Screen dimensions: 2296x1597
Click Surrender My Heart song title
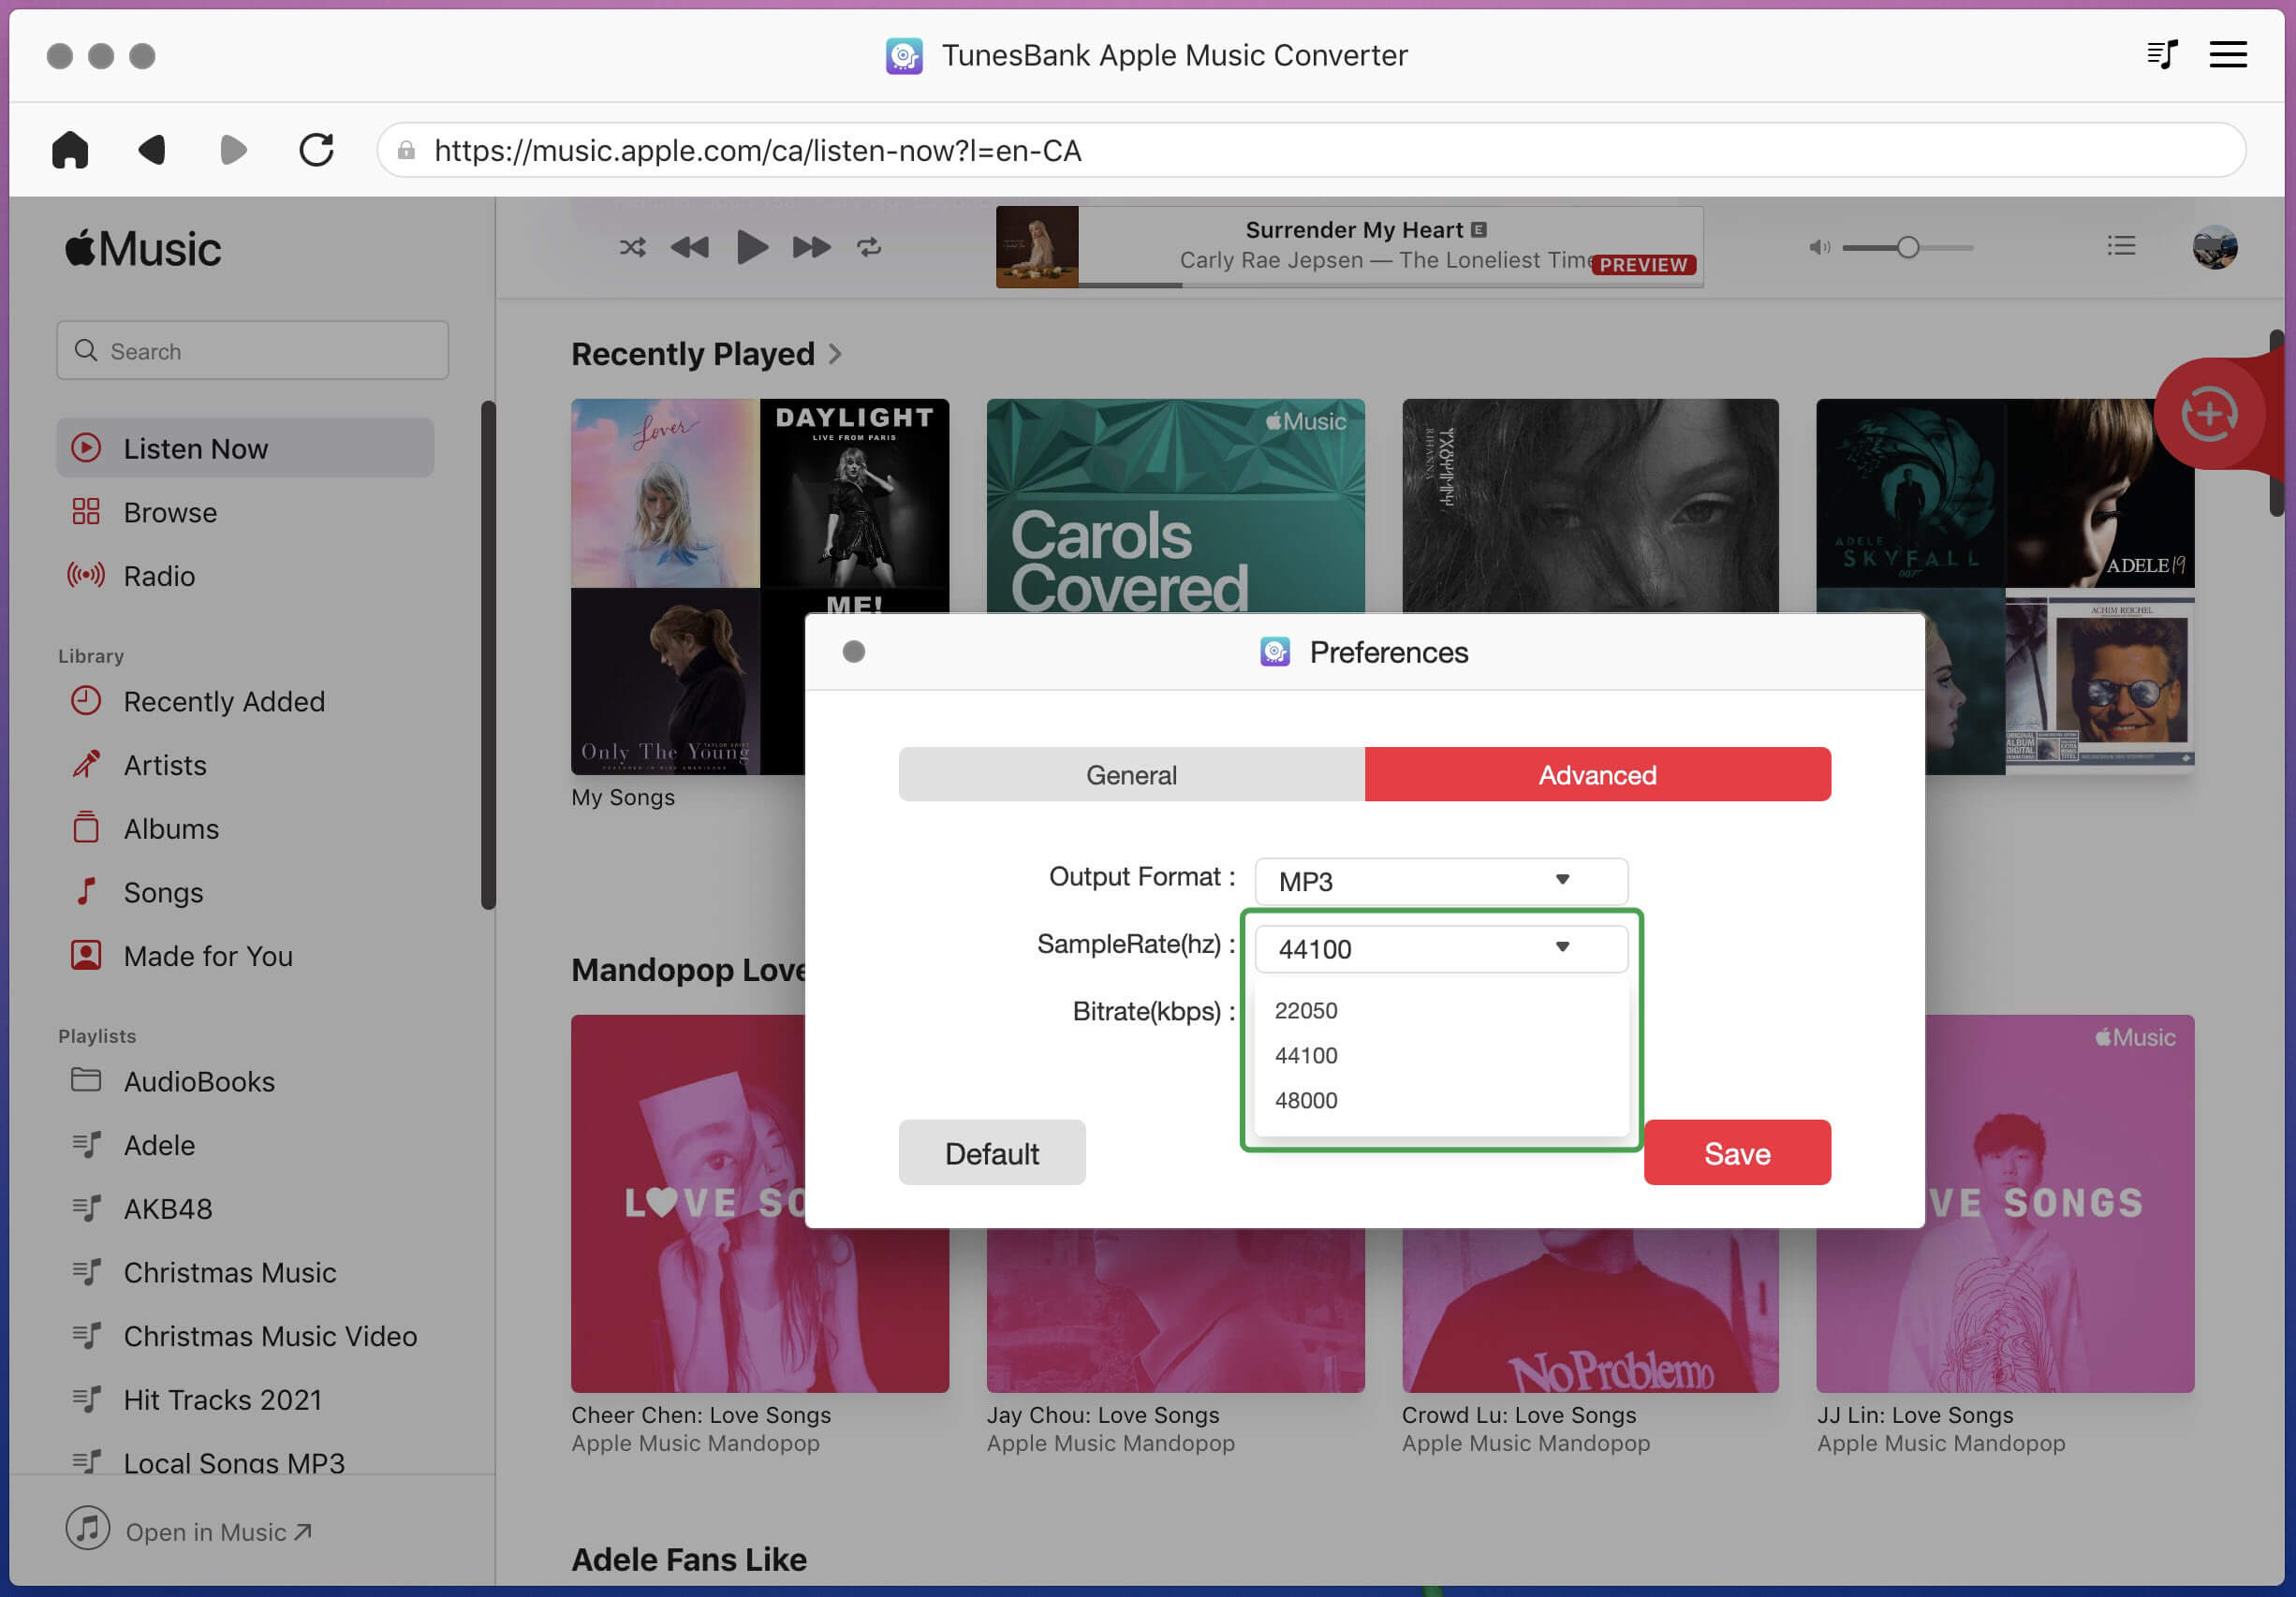pyautogui.click(x=1354, y=230)
